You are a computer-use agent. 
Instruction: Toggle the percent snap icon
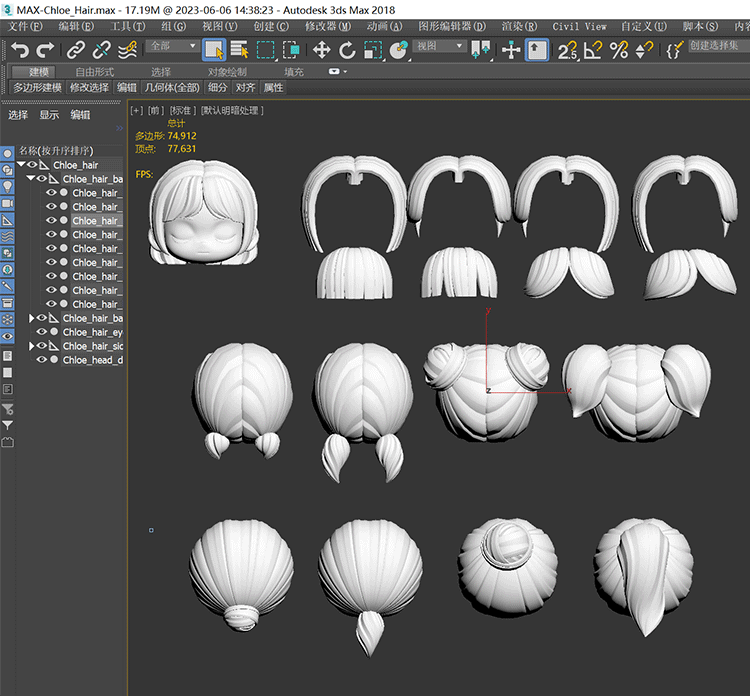point(619,49)
